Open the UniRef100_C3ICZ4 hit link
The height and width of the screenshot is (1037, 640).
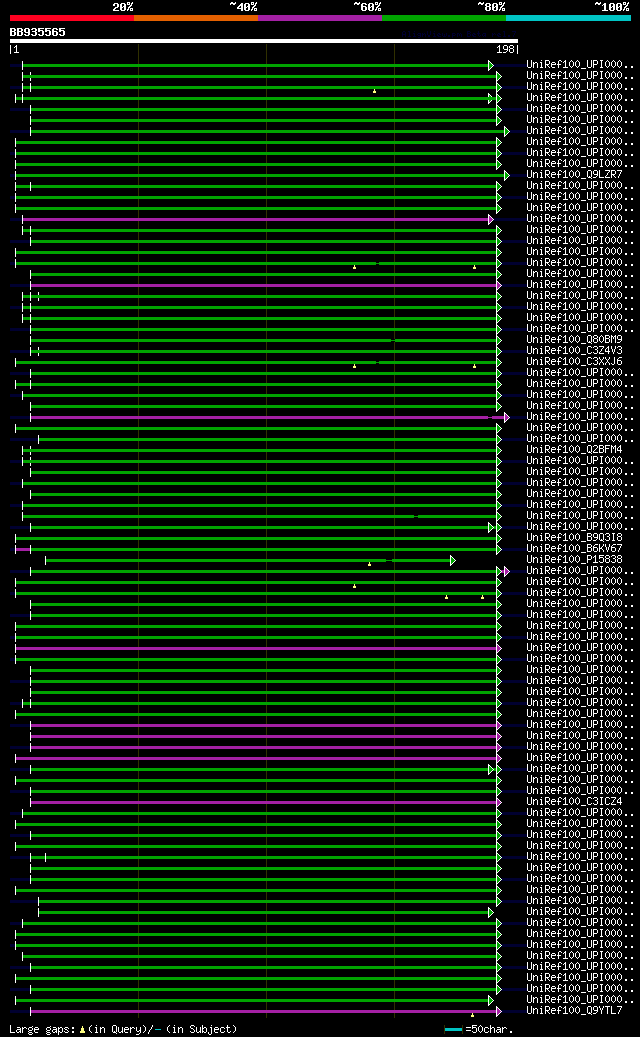(574, 802)
